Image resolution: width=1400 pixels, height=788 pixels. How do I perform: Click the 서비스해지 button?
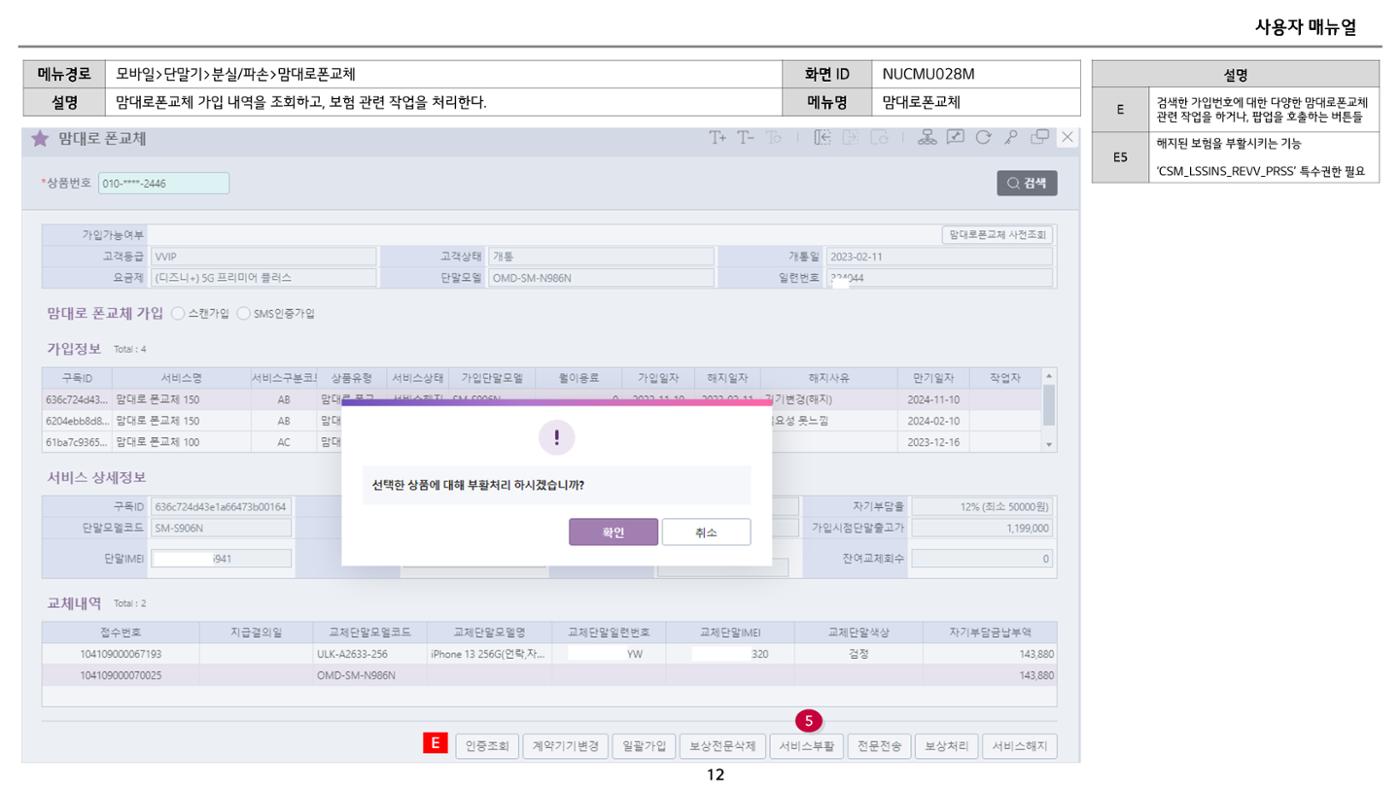(x=1019, y=745)
